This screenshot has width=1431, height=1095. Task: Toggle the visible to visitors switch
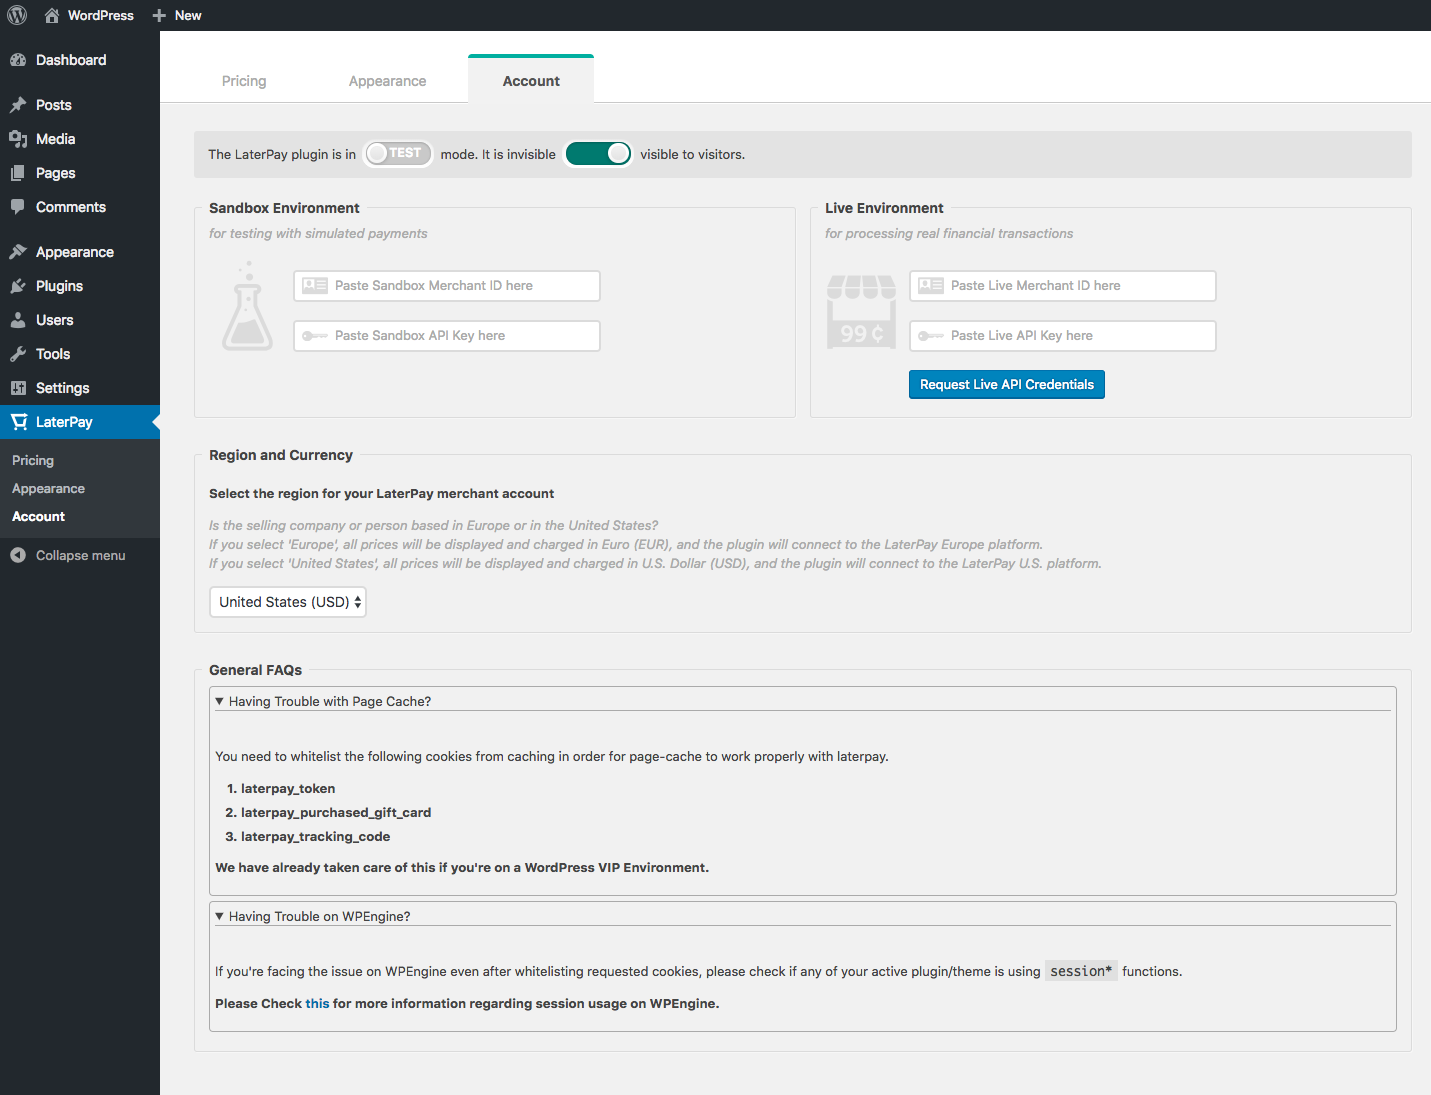tap(598, 154)
